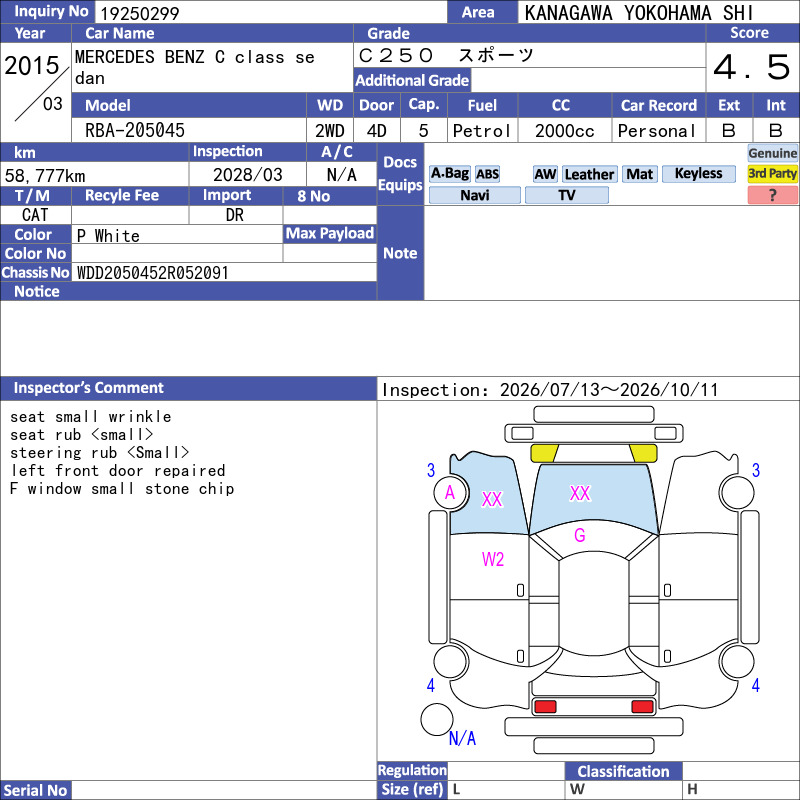The height and width of the screenshot is (800, 800).
Task: Click the rear right wheel circle in the diagram
Action: 737,661
